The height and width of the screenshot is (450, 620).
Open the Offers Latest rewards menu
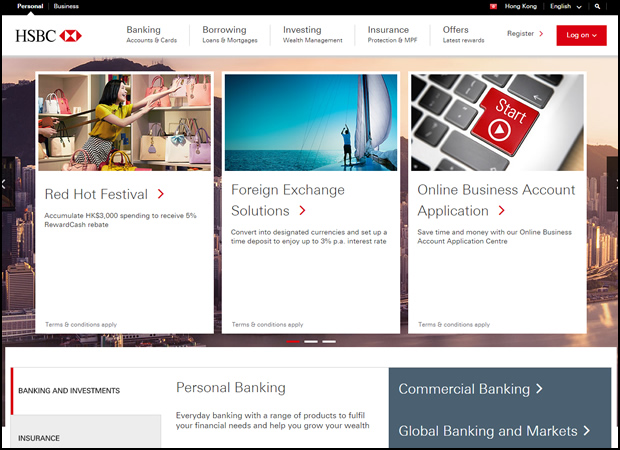(463, 34)
